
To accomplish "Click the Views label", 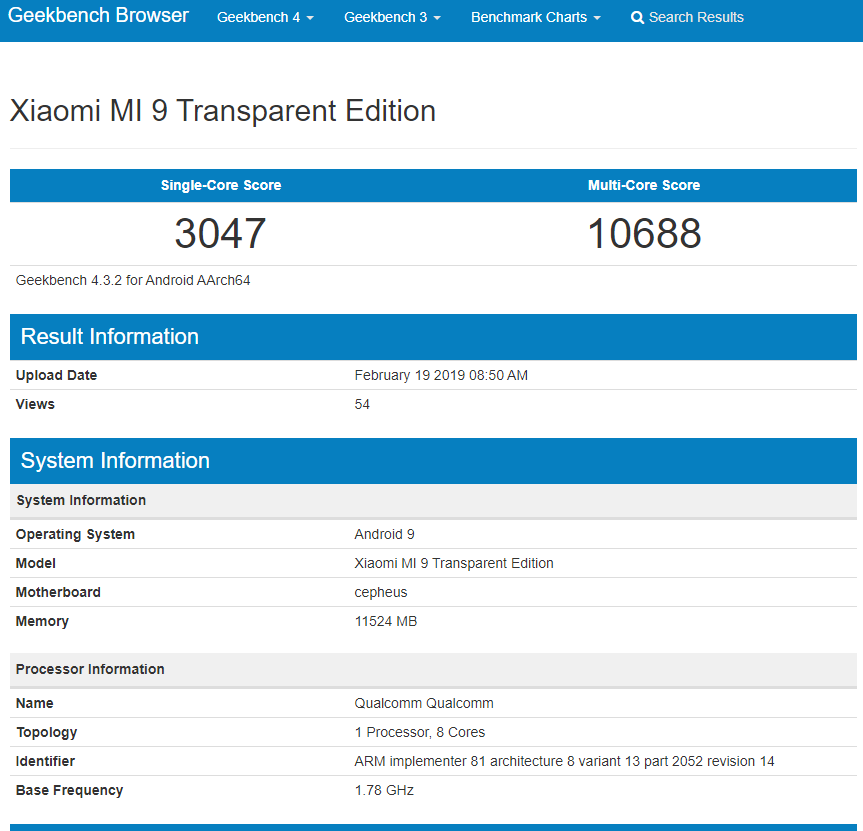I will 35,404.
